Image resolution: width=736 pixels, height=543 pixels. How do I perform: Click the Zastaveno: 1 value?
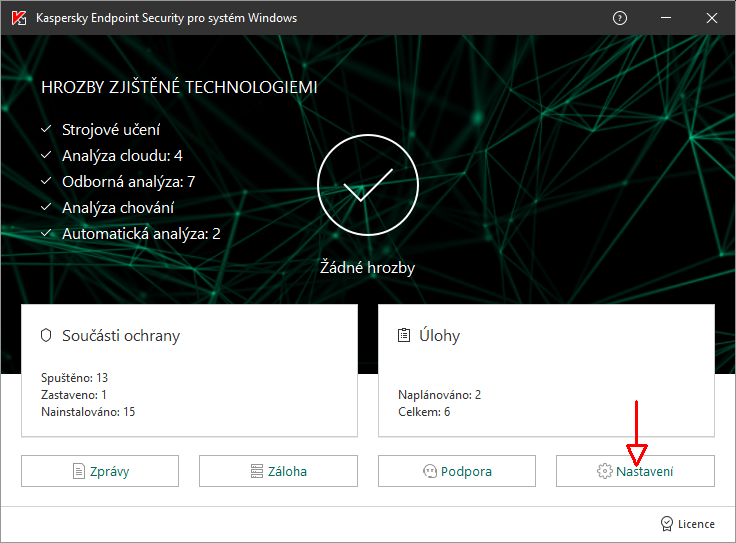pos(74,395)
